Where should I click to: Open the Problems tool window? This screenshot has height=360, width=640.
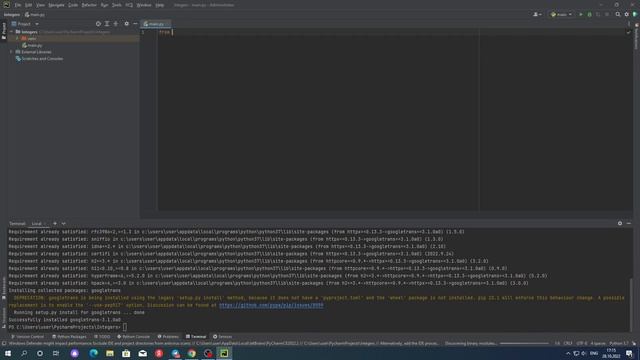click(168, 337)
